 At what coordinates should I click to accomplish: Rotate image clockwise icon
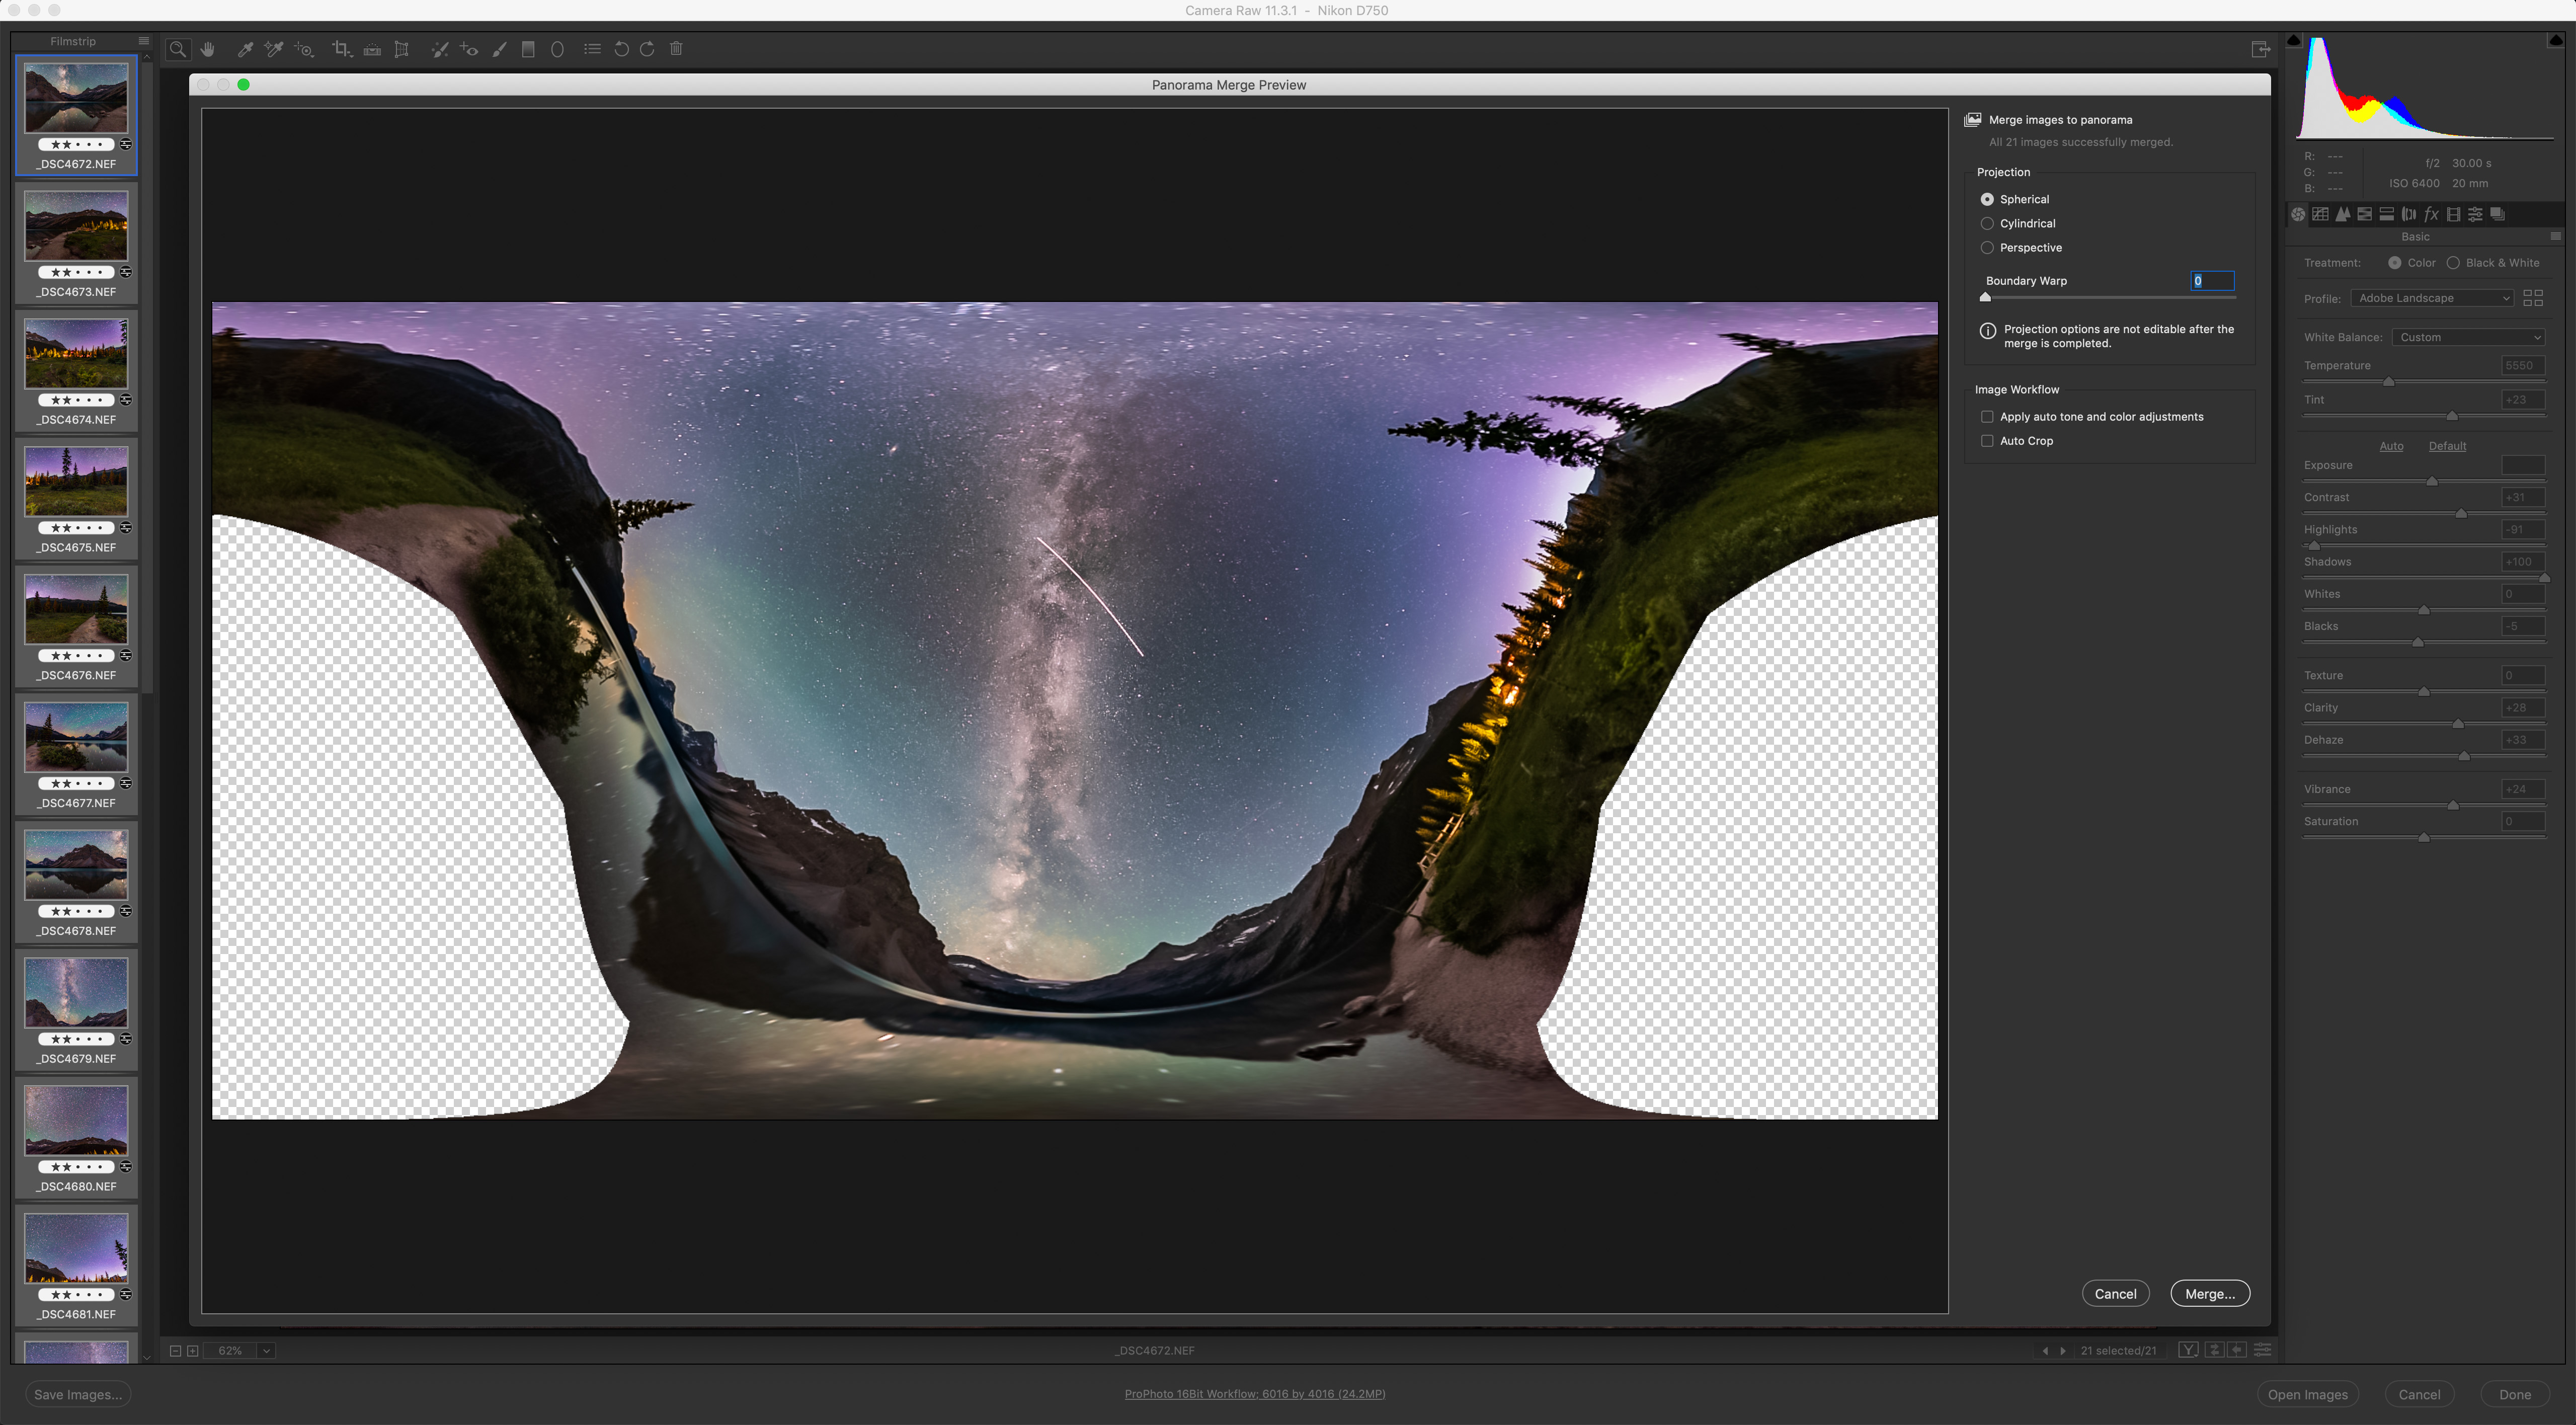pos(647,49)
